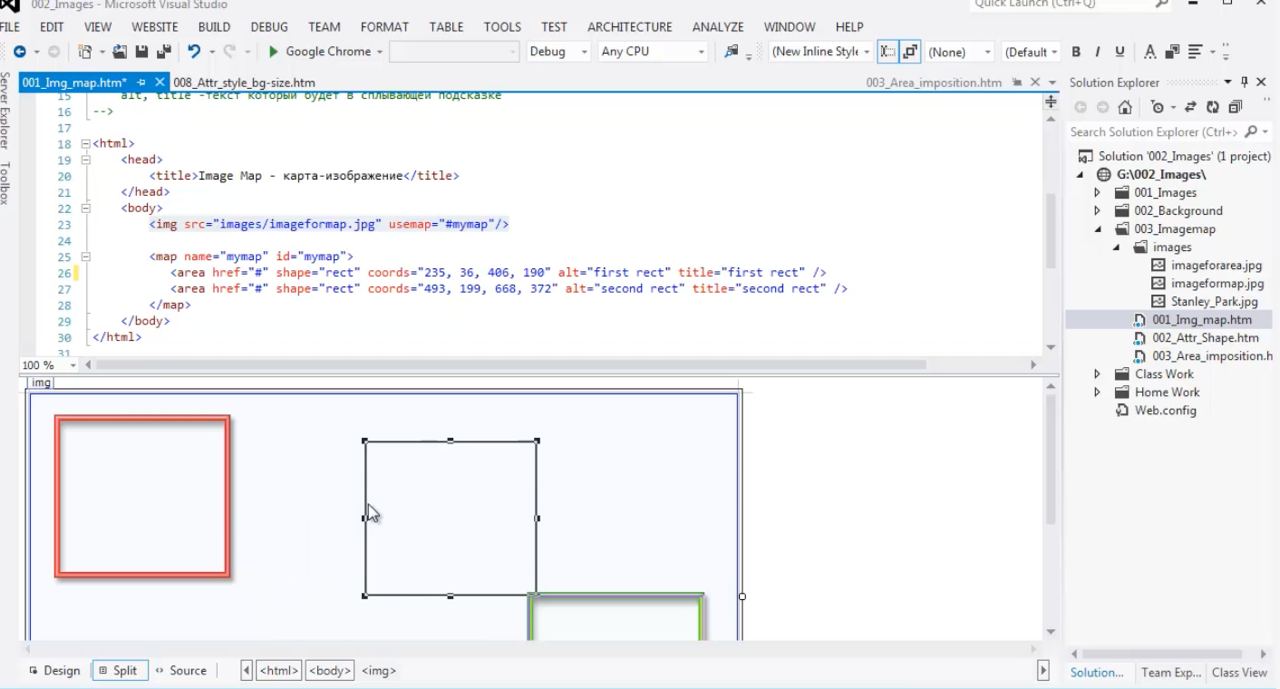Viewport: 1280px width, 689px height.
Task: Click the Bold formatting icon
Action: (x=1076, y=52)
